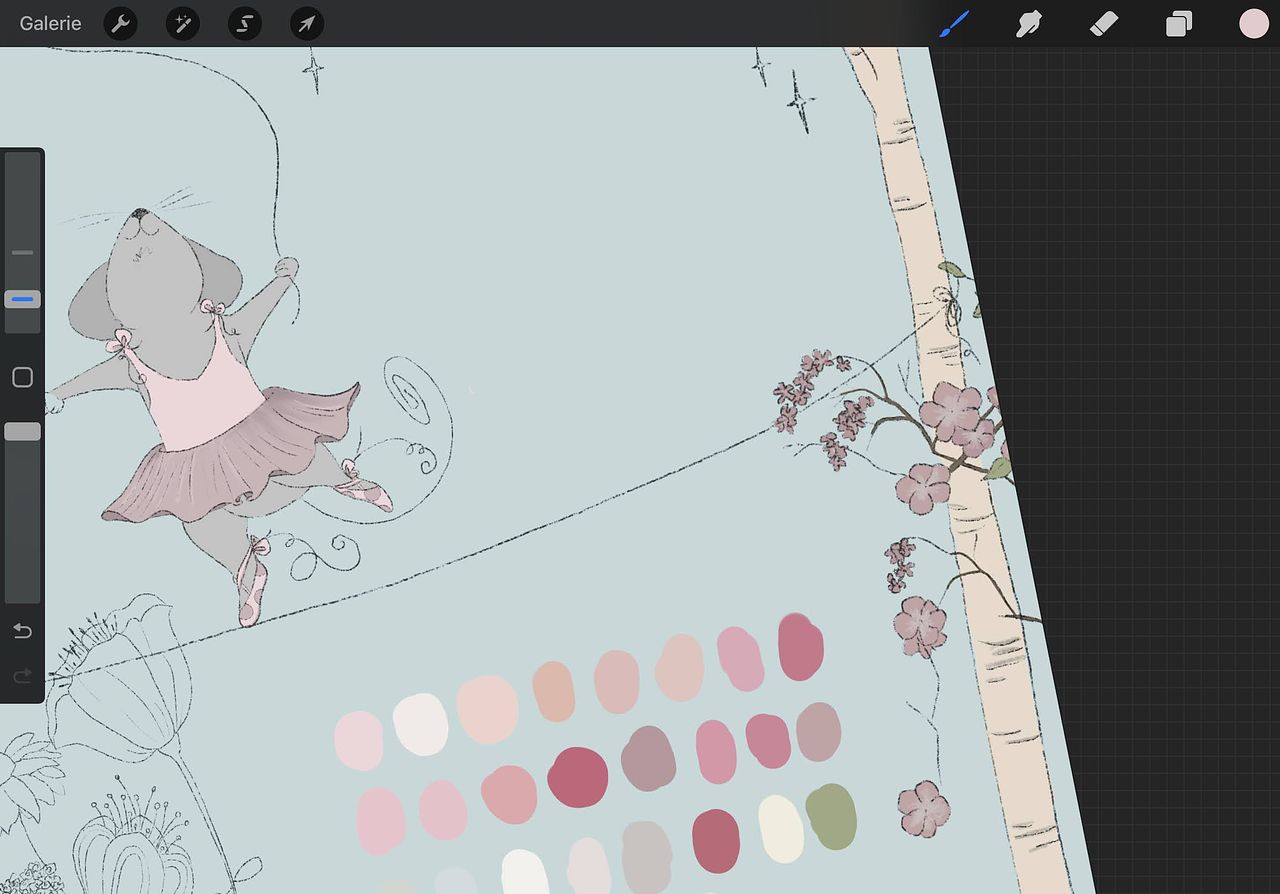Viewport: 1280px width, 894px height.
Task: Open the Adjustments magic wand menu
Action: pyautogui.click(x=183, y=23)
